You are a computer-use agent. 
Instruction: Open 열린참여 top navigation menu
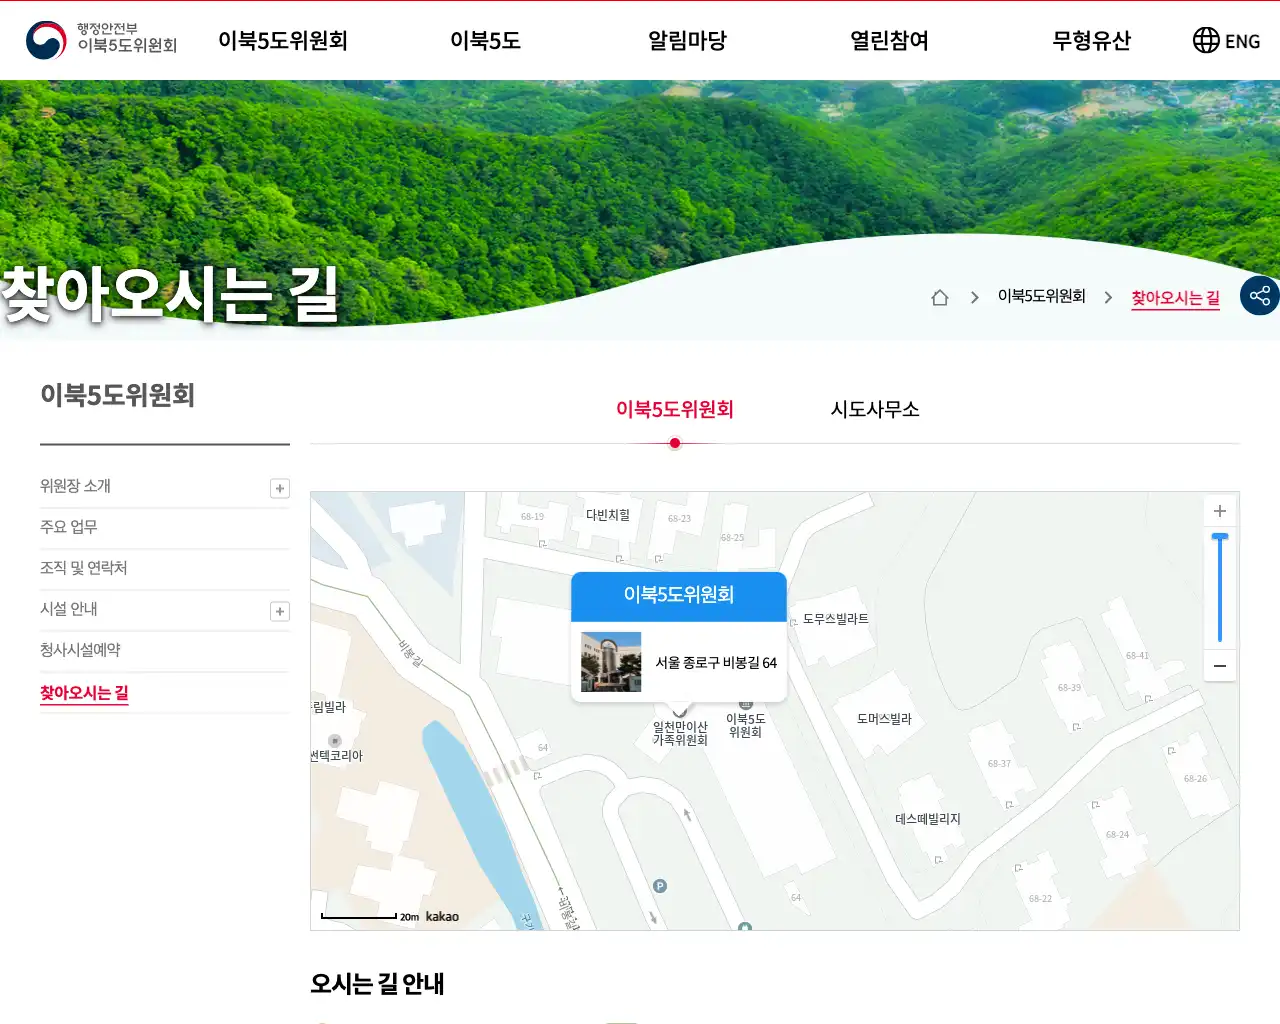tap(889, 40)
